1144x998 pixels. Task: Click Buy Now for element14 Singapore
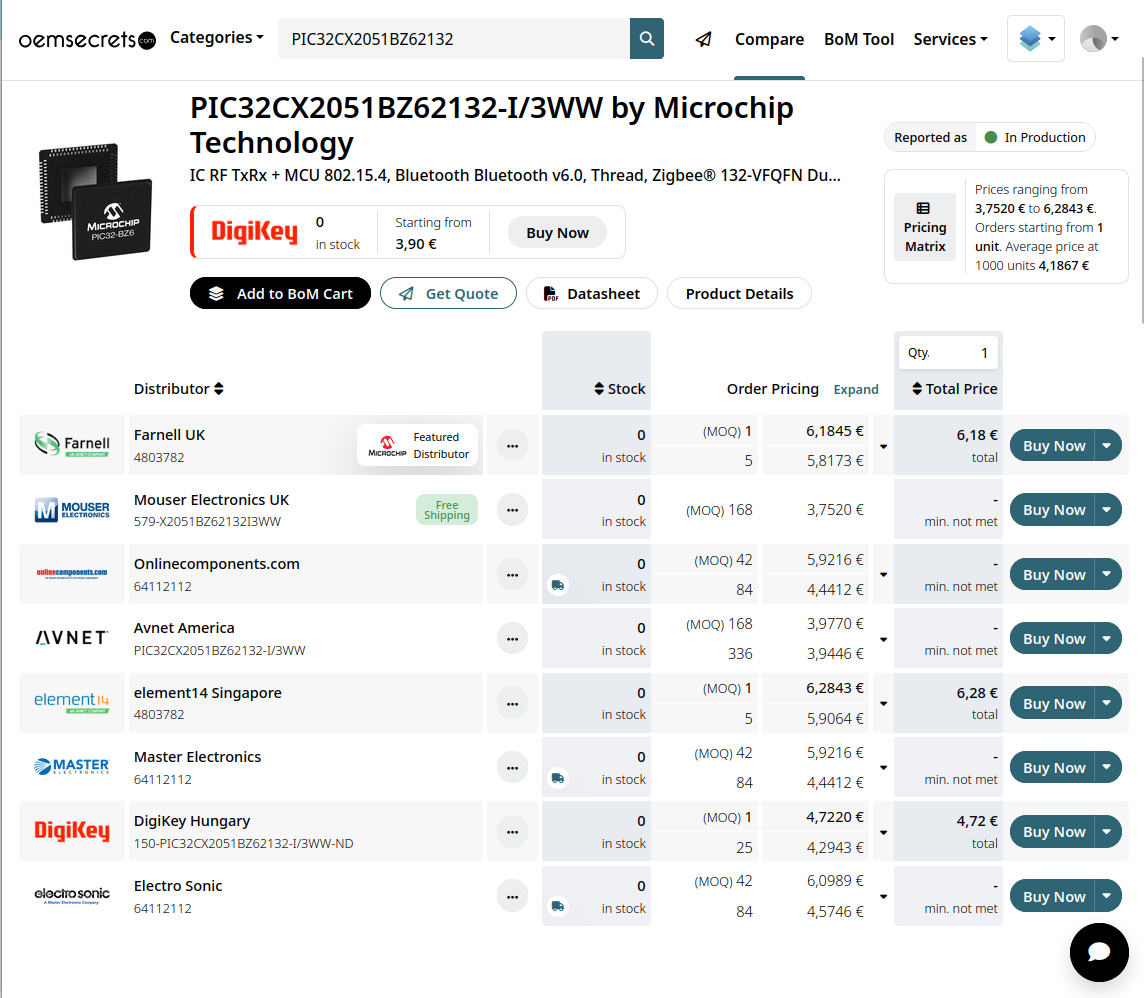pos(1053,703)
